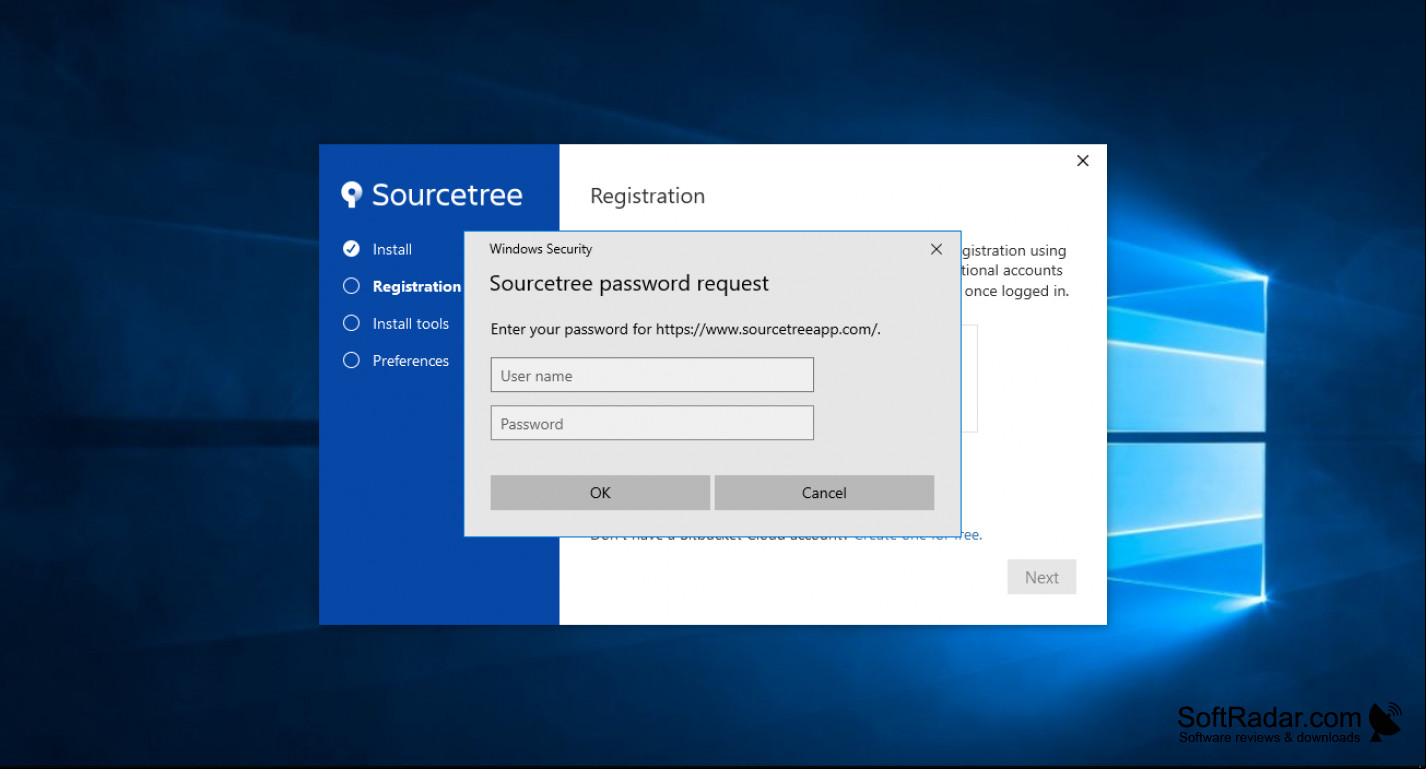Viewport: 1426px width, 769px height.
Task: Select the circle marker beside Preferences
Action: click(351, 360)
